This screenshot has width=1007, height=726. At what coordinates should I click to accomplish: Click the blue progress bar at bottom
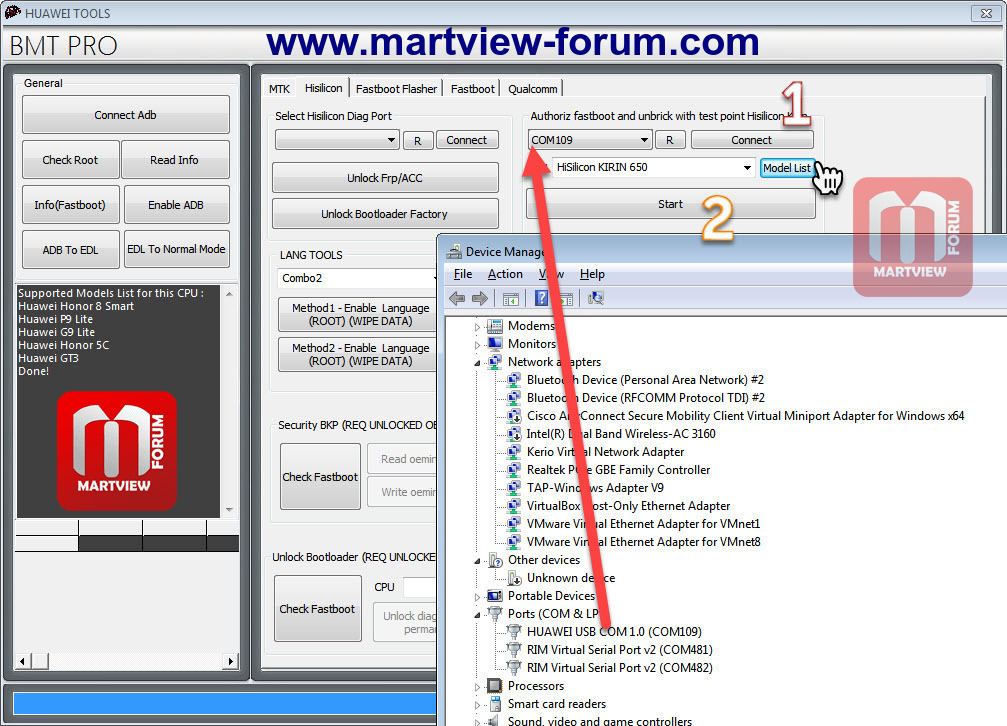coord(224,704)
